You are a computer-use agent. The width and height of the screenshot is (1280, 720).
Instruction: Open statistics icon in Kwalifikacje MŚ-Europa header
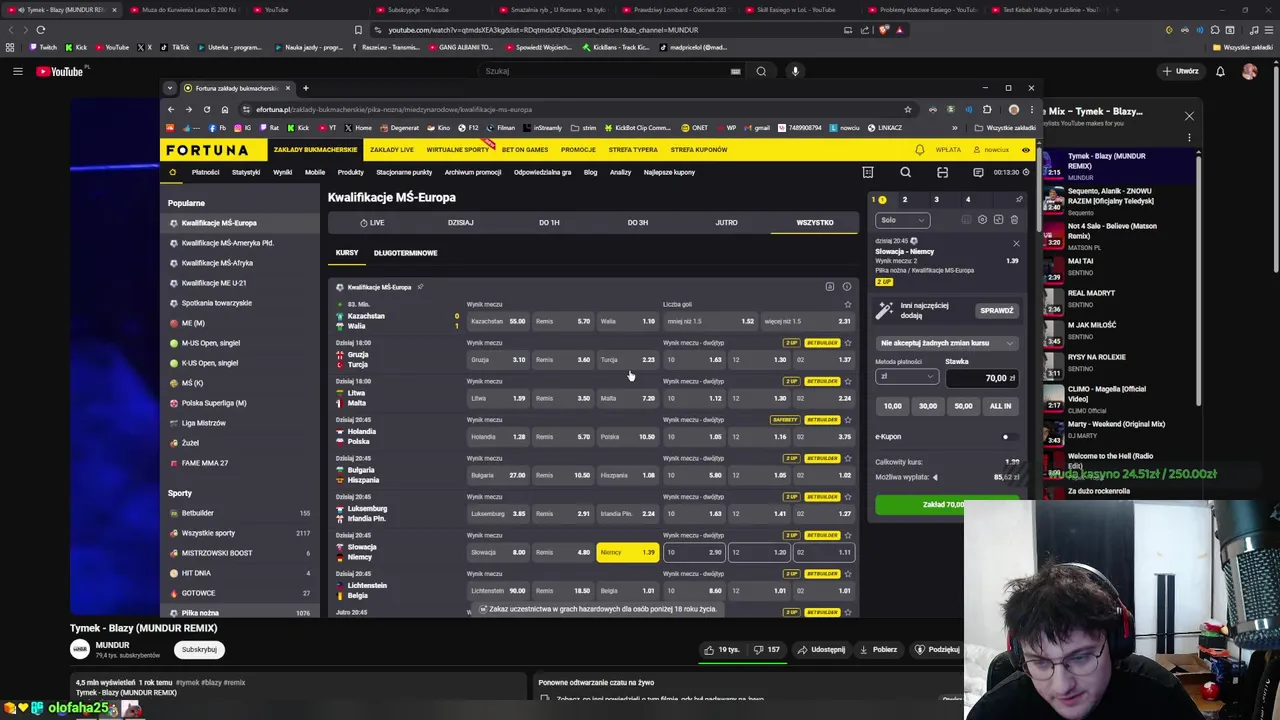click(x=830, y=287)
